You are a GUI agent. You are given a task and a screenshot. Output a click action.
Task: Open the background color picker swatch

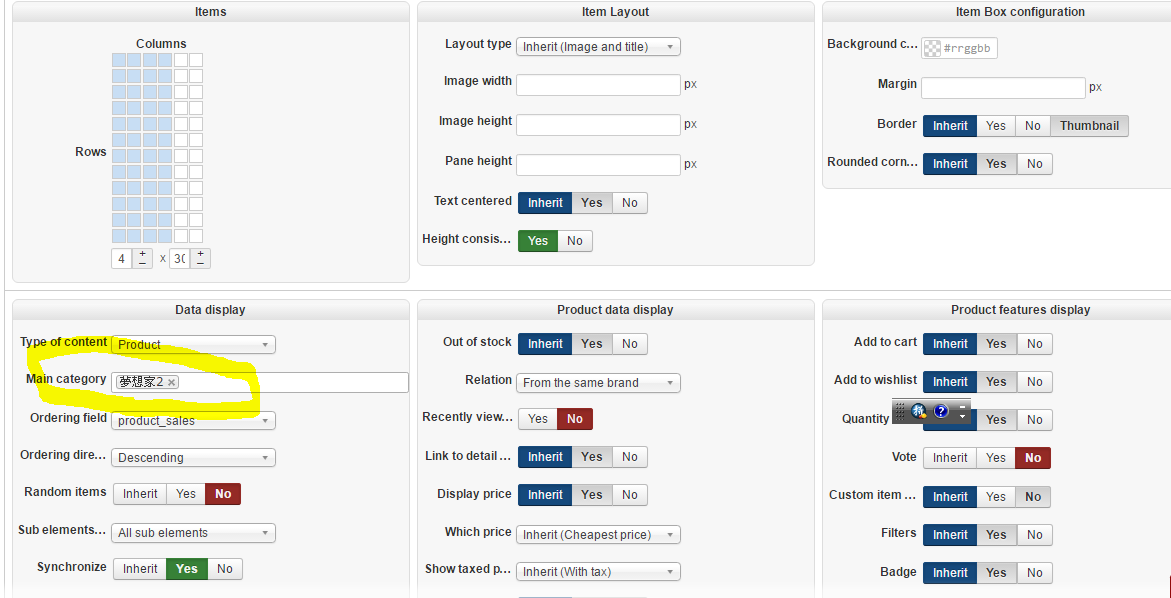coord(932,48)
